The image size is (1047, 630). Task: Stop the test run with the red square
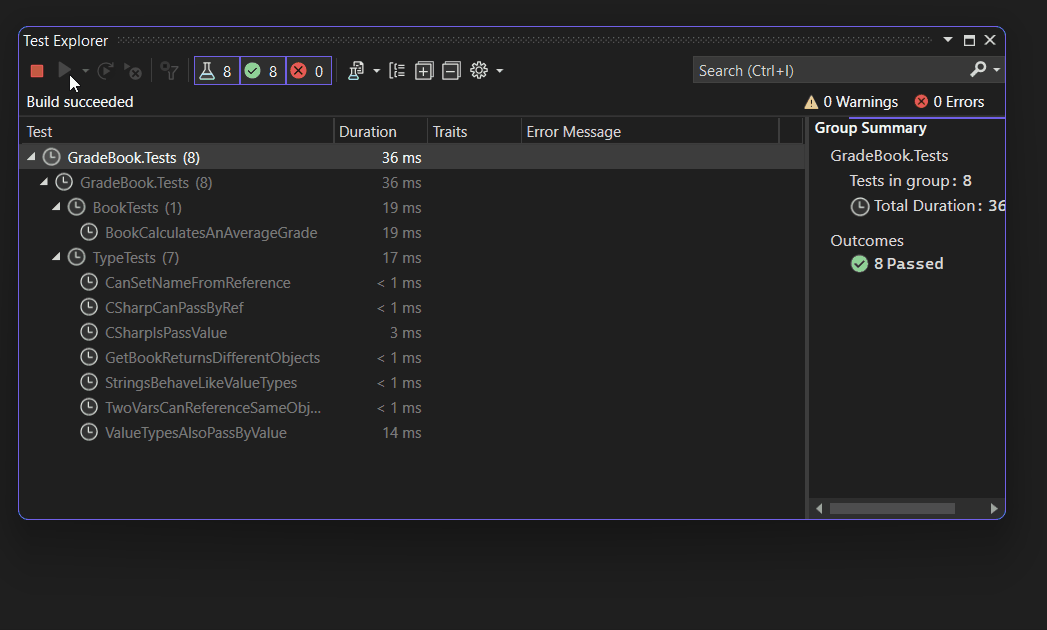point(37,71)
